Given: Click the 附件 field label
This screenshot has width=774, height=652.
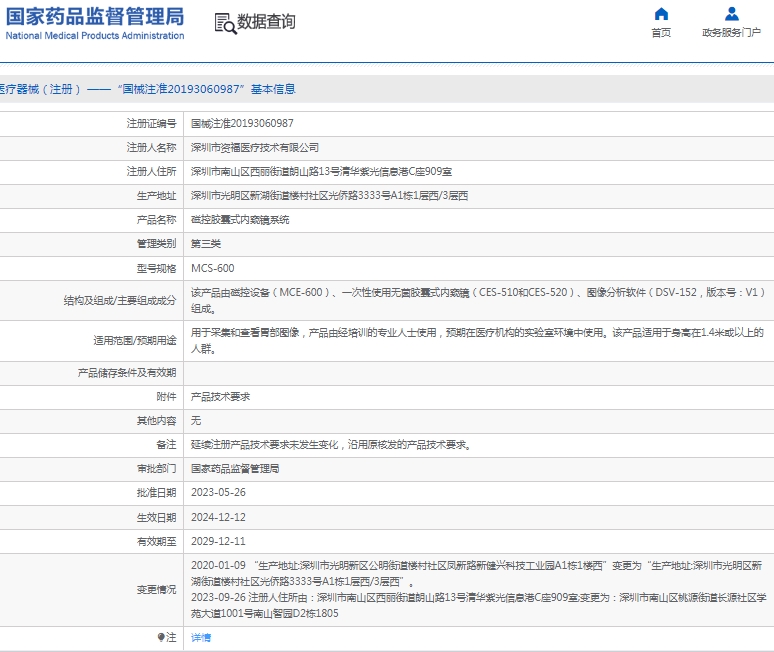Looking at the screenshot, I should click(166, 397).
